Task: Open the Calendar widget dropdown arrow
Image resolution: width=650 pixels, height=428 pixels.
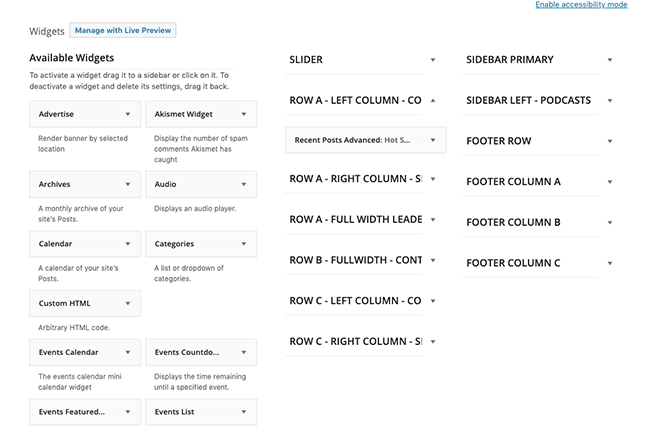Action: tap(128, 244)
